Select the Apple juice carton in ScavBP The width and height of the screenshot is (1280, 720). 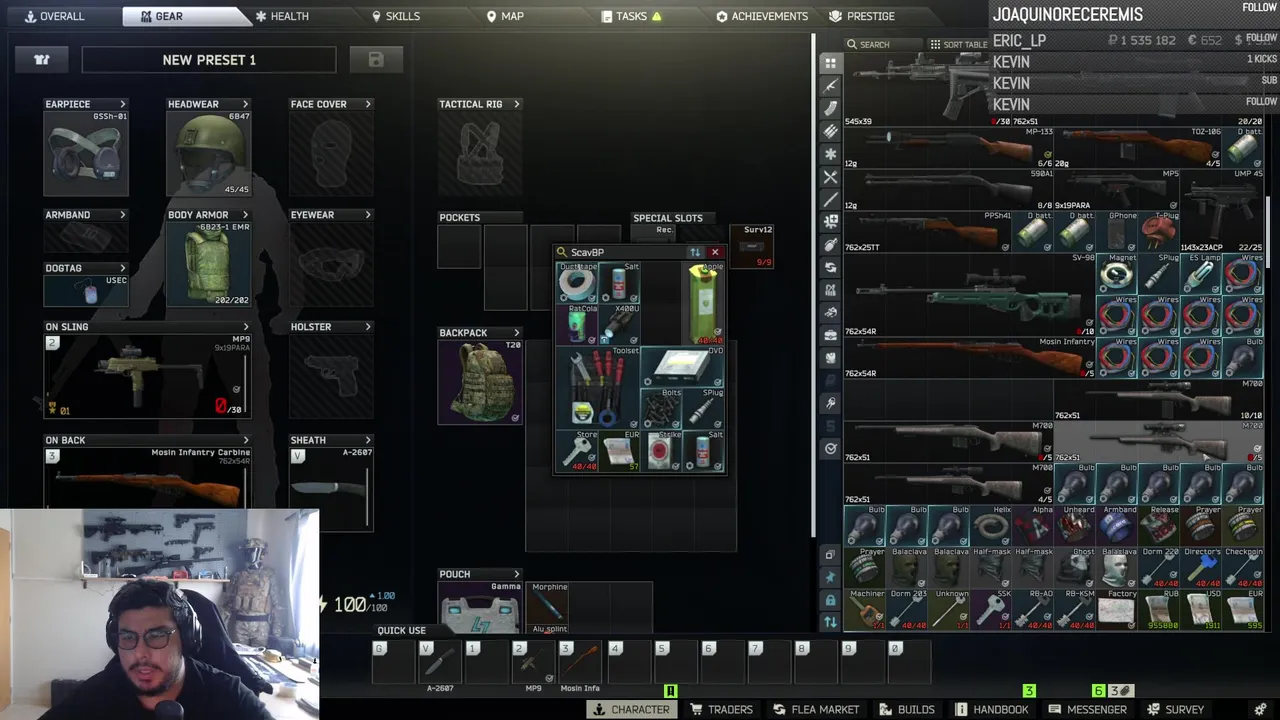pyautogui.click(x=703, y=304)
